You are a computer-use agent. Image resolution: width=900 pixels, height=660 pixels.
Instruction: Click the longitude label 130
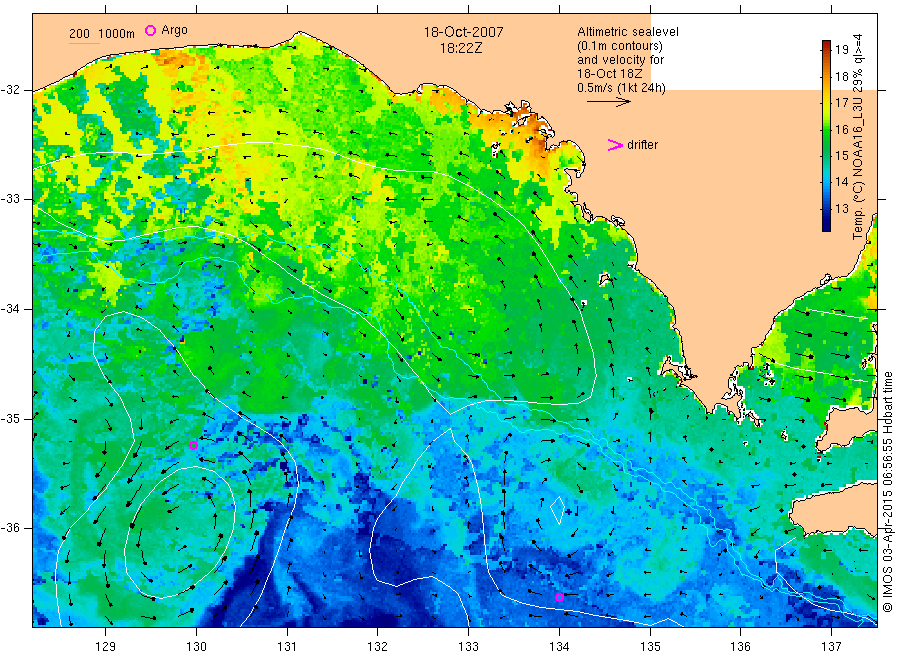pyautogui.click(x=196, y=647)
